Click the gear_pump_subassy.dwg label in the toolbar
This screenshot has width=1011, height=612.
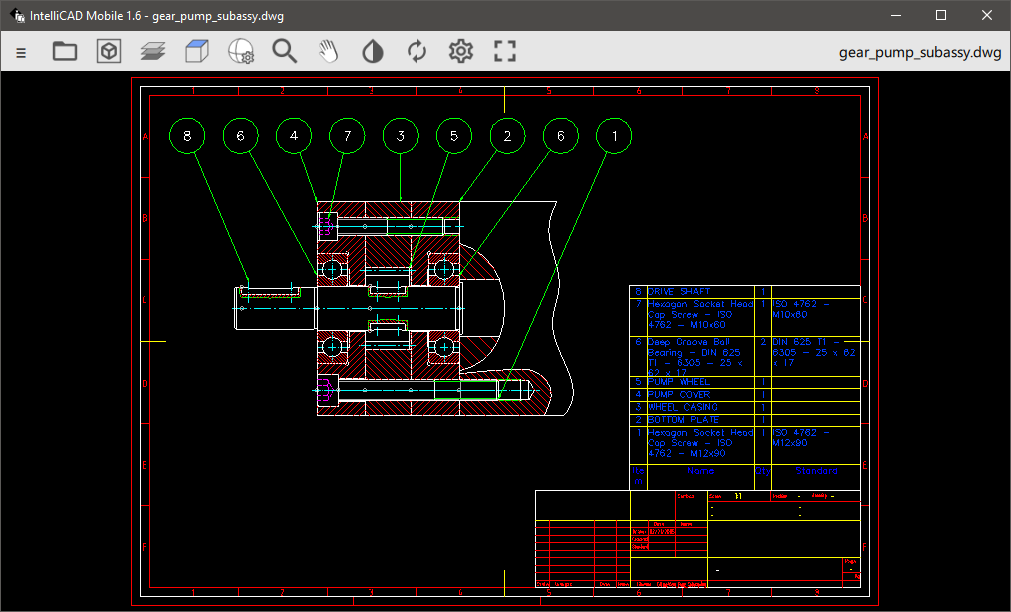(922, 51)
